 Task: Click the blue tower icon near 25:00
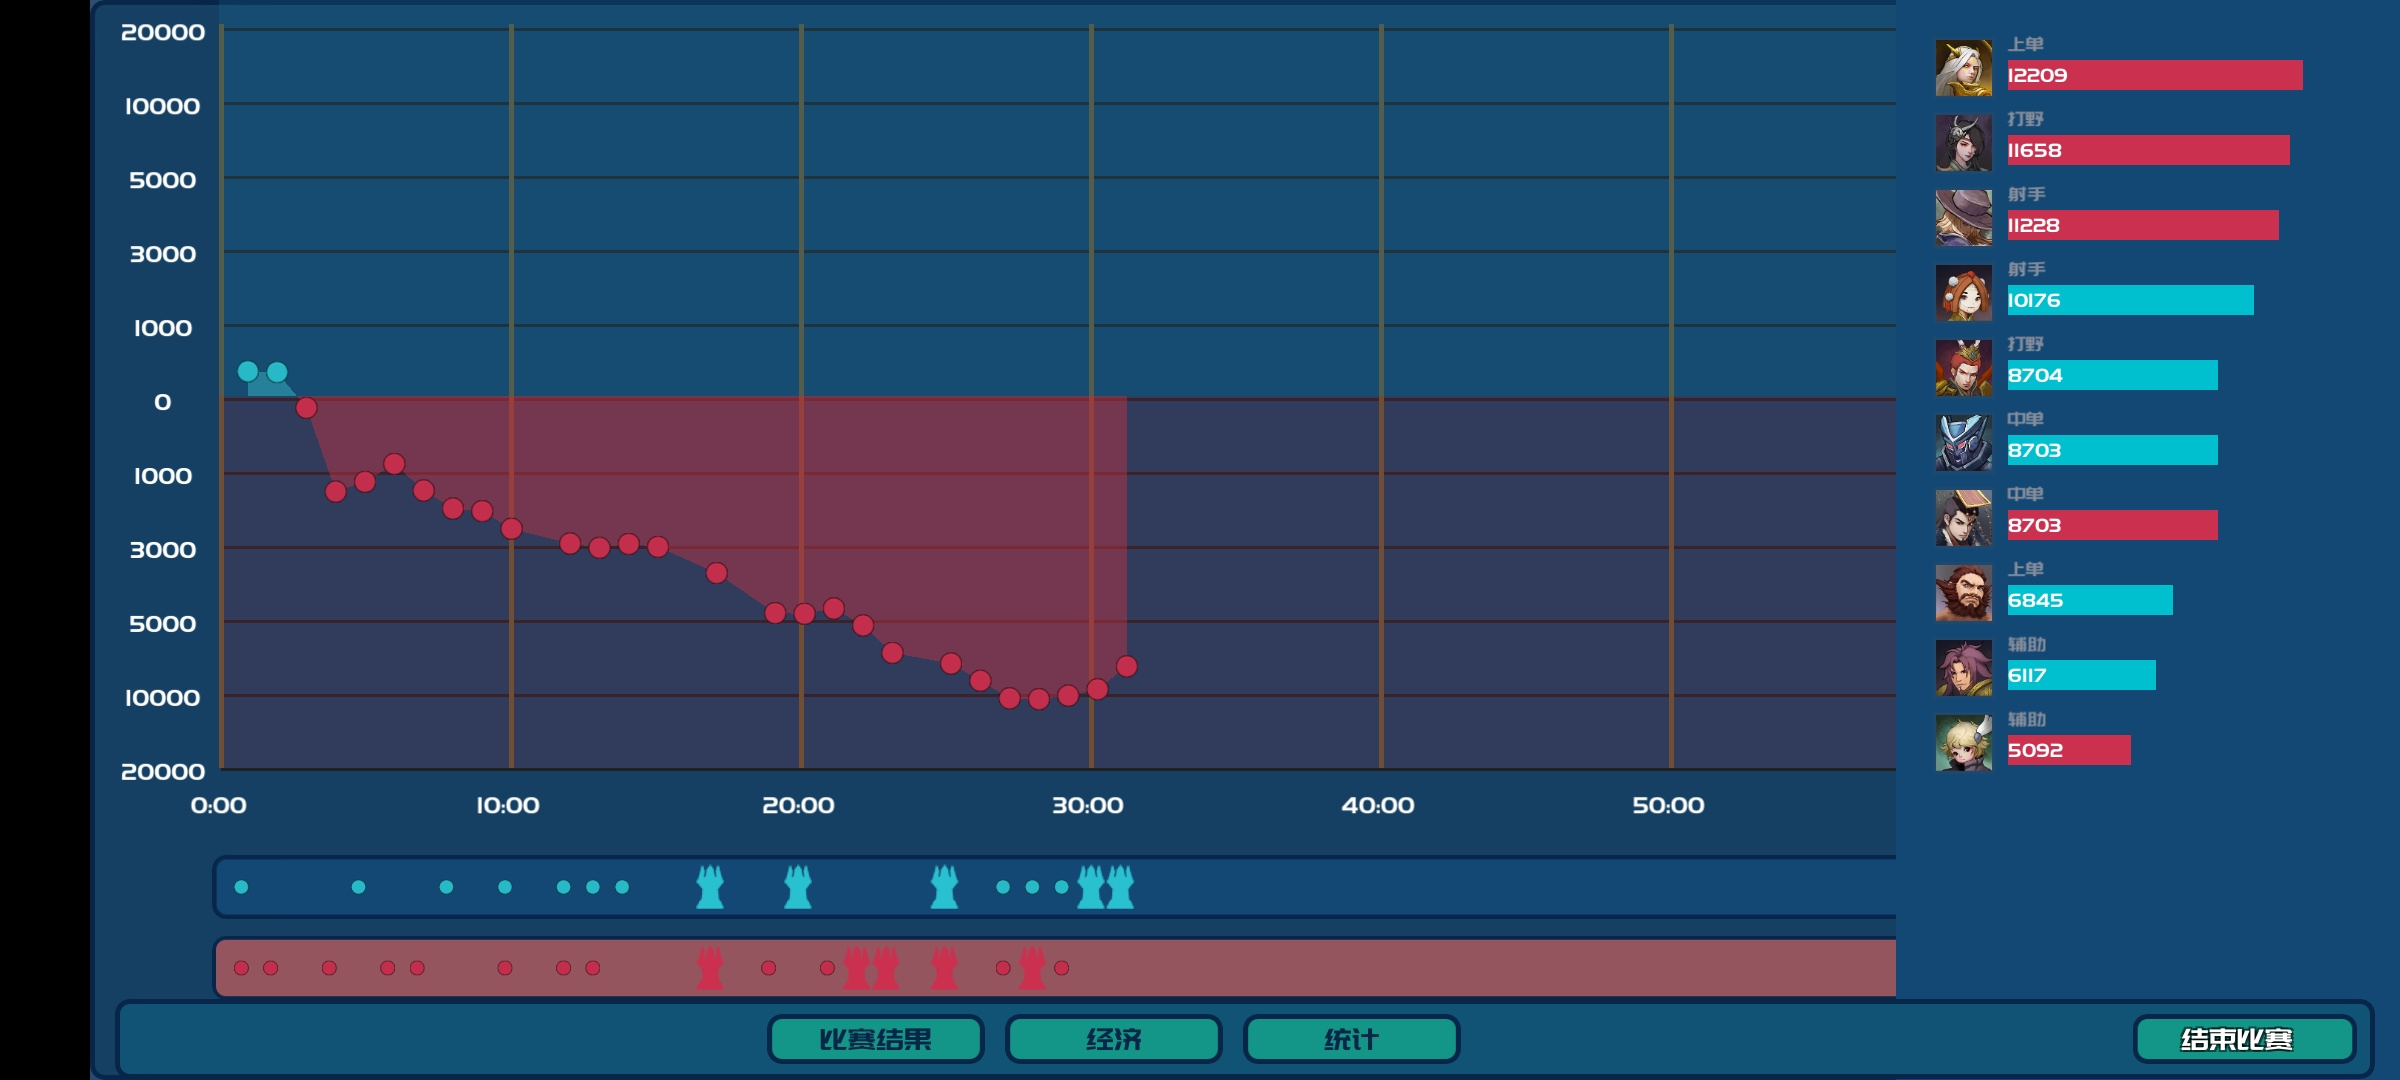coord(944,887)
